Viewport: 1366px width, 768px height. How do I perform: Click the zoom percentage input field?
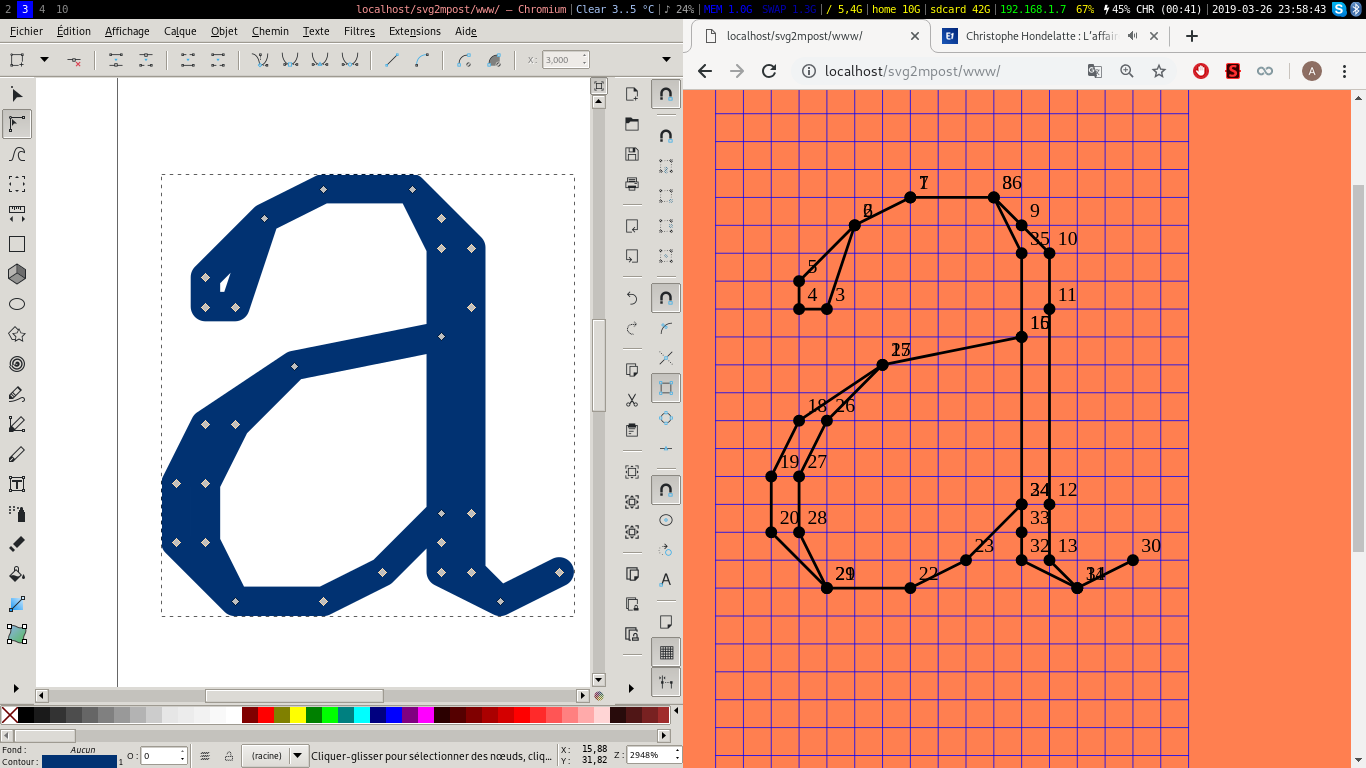pyautogui.click(x=649, y=756)
